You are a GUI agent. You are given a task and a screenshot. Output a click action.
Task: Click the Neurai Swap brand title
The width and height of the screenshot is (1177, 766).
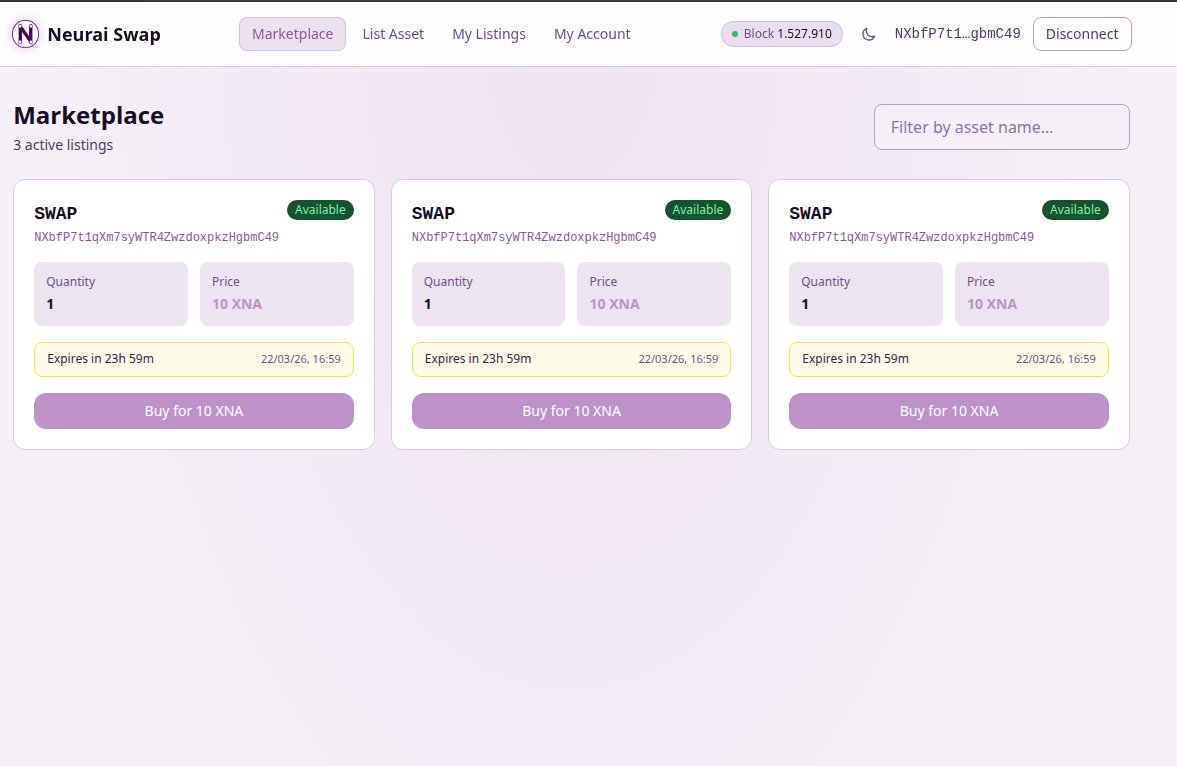[x=104, y=35]
